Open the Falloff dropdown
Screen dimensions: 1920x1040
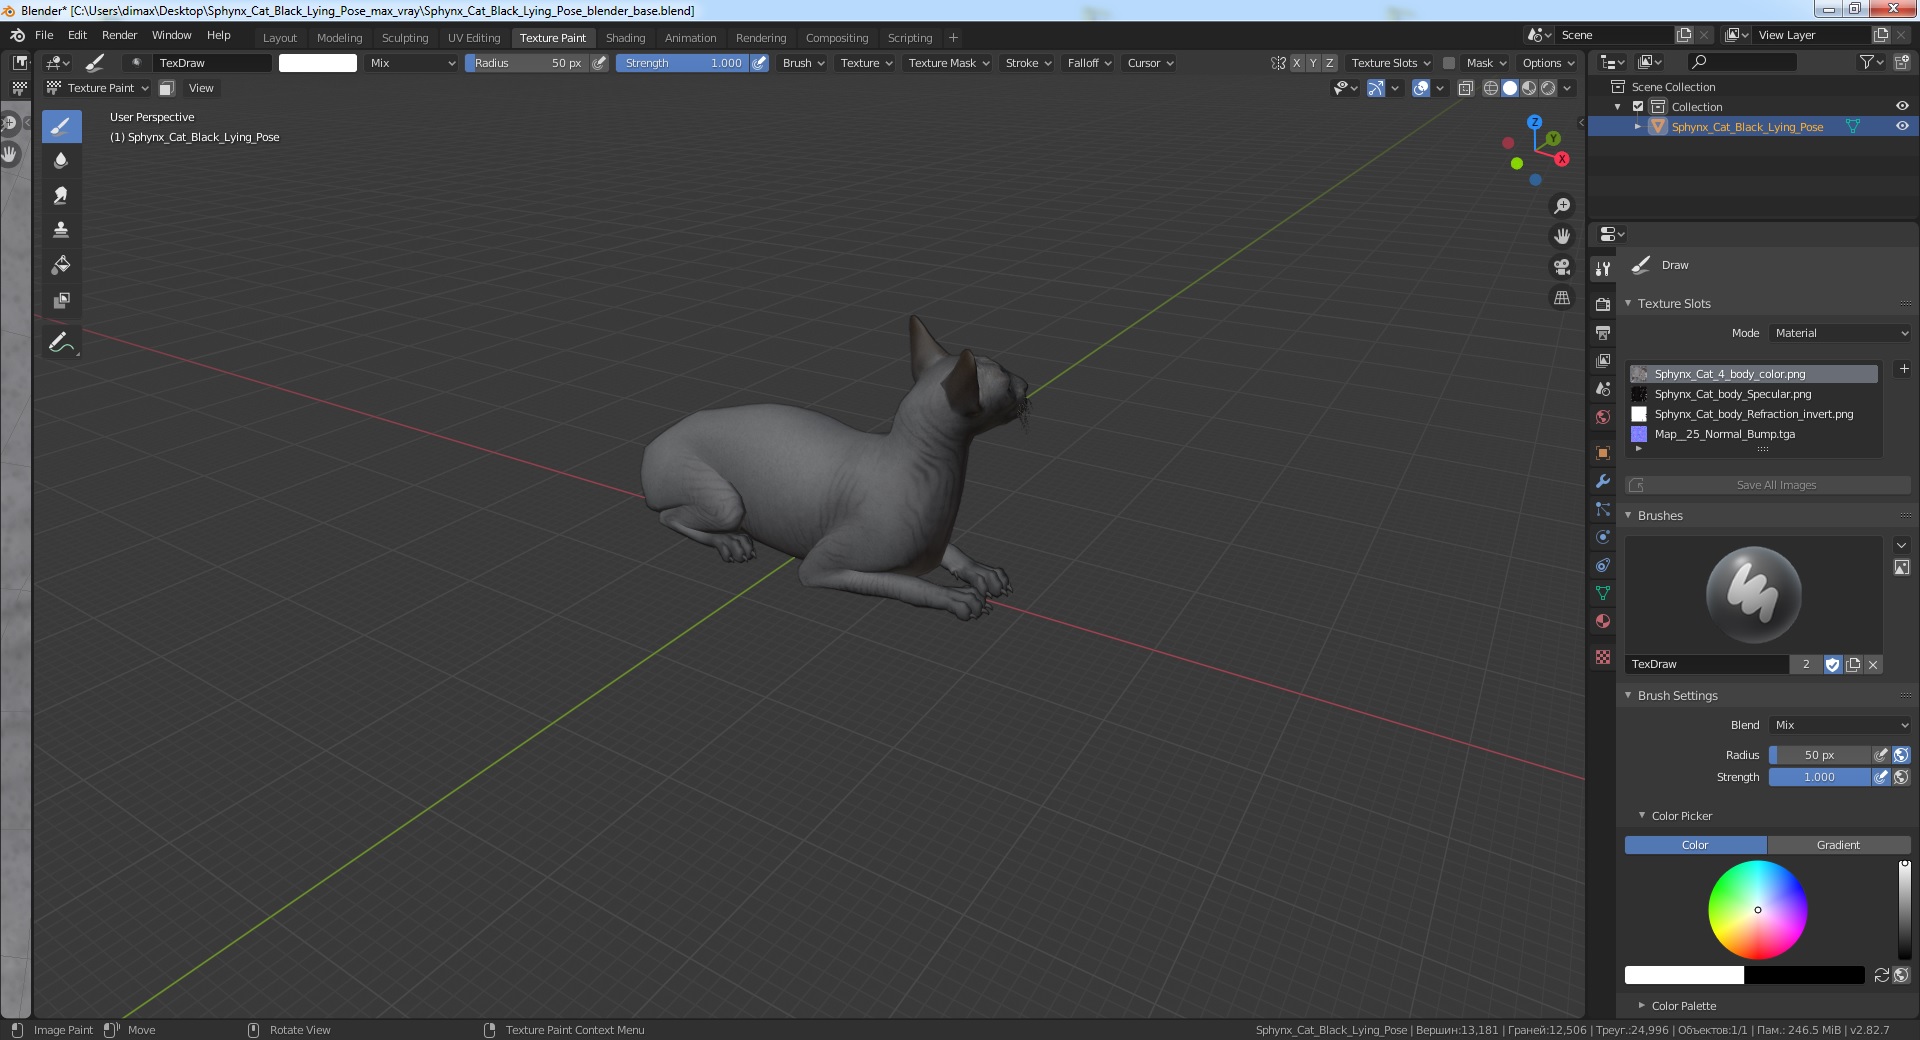(1089, 63)
